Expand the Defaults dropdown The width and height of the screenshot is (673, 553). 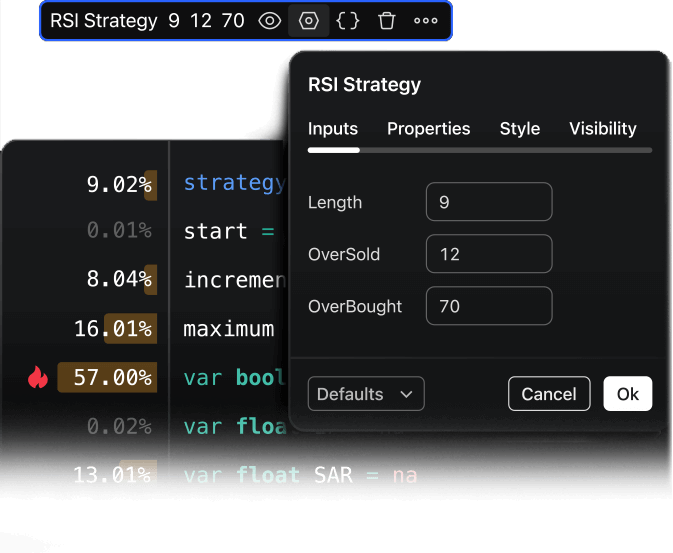366,394
